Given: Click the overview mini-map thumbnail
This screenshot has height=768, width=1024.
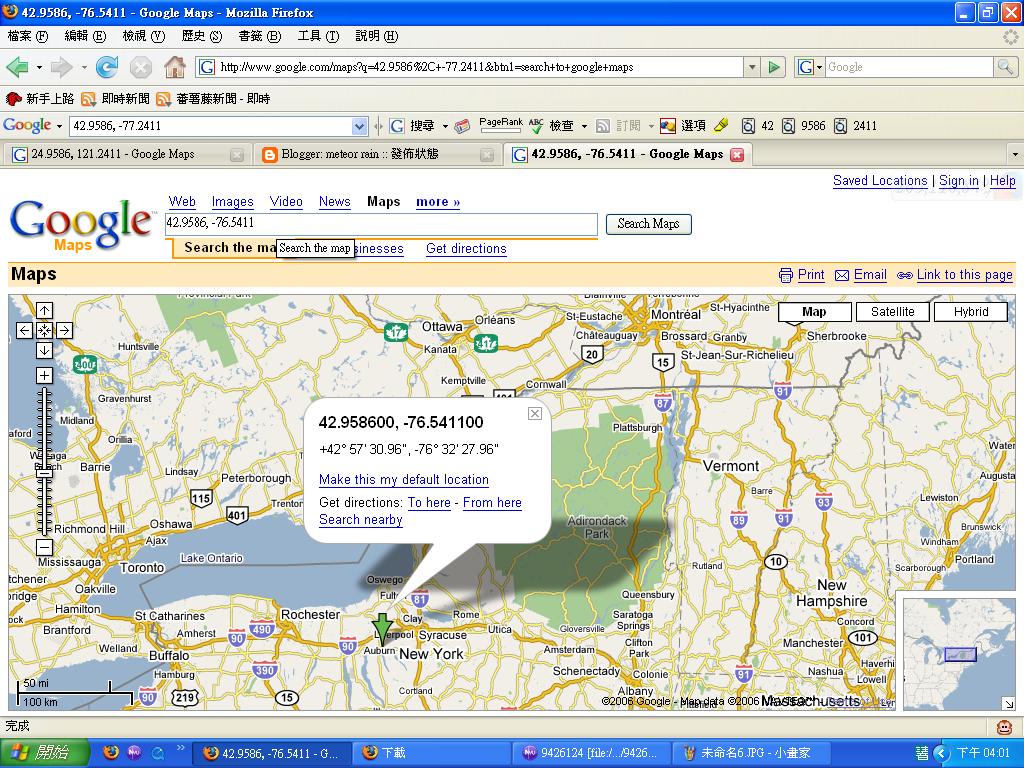Looking at the screenshot, I should pos(959,654).
